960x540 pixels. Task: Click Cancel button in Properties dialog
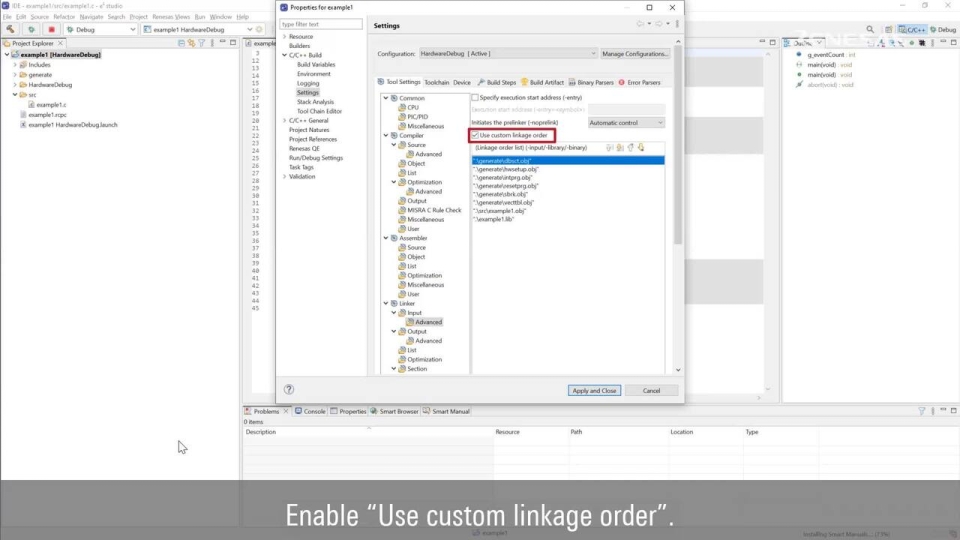651,391
